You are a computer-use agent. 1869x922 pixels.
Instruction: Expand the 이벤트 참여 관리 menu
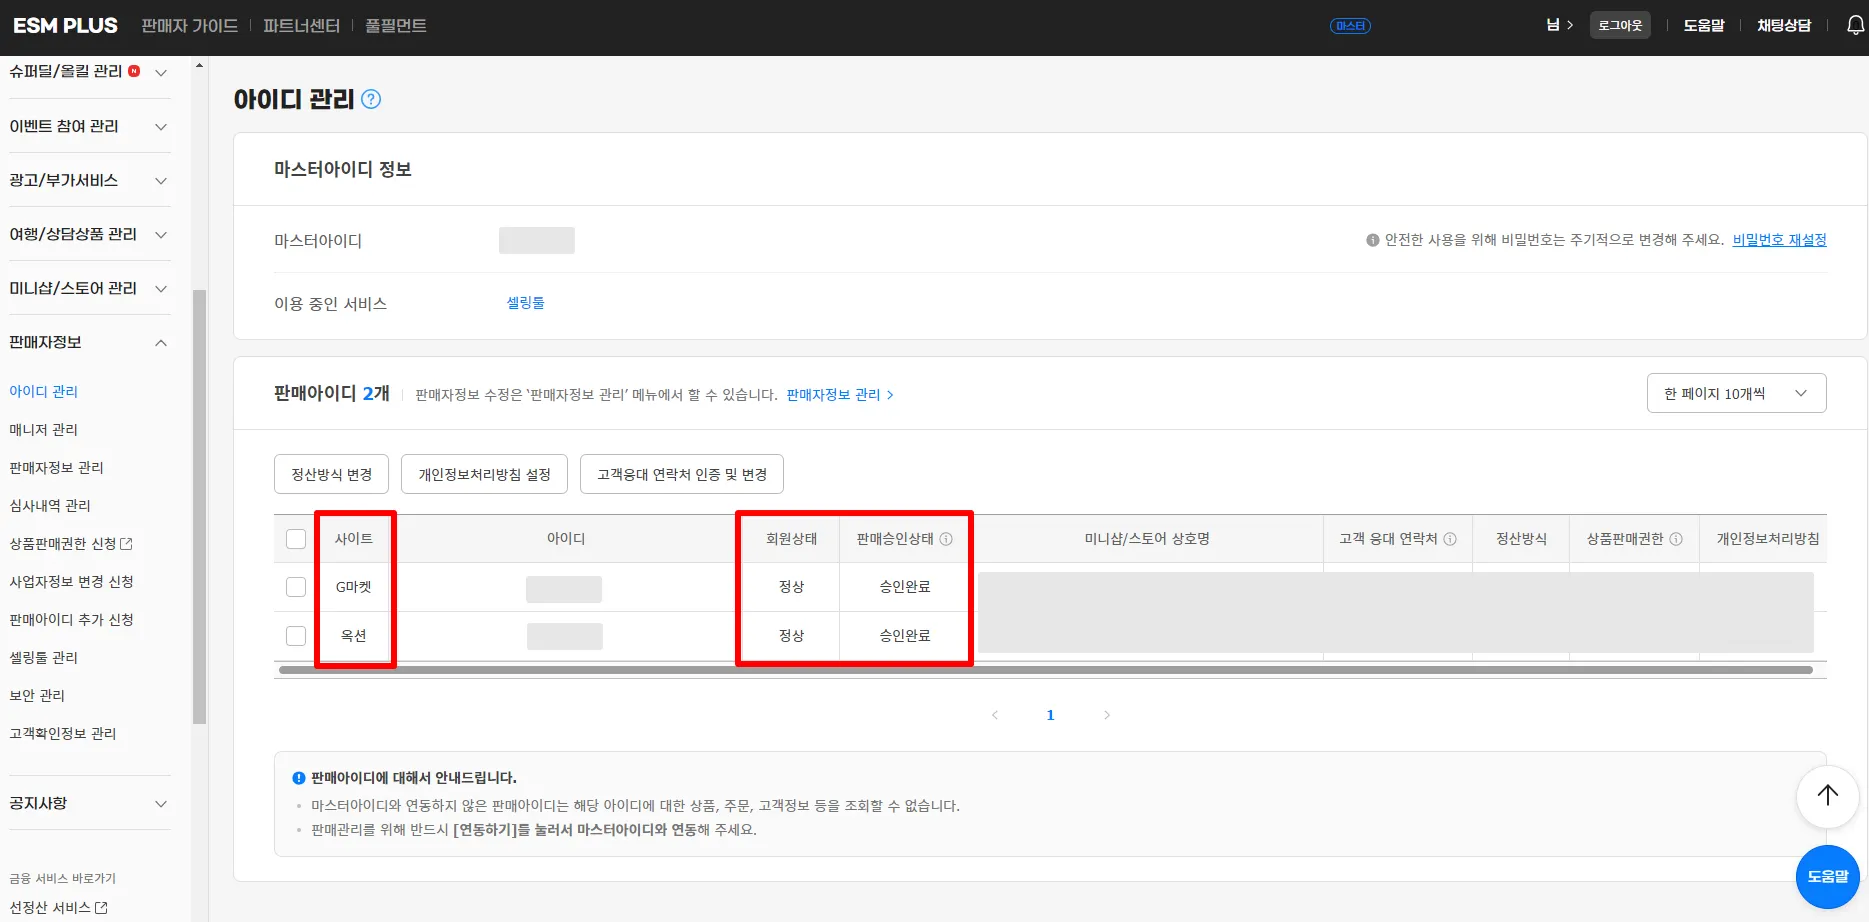tap(161, 127)
